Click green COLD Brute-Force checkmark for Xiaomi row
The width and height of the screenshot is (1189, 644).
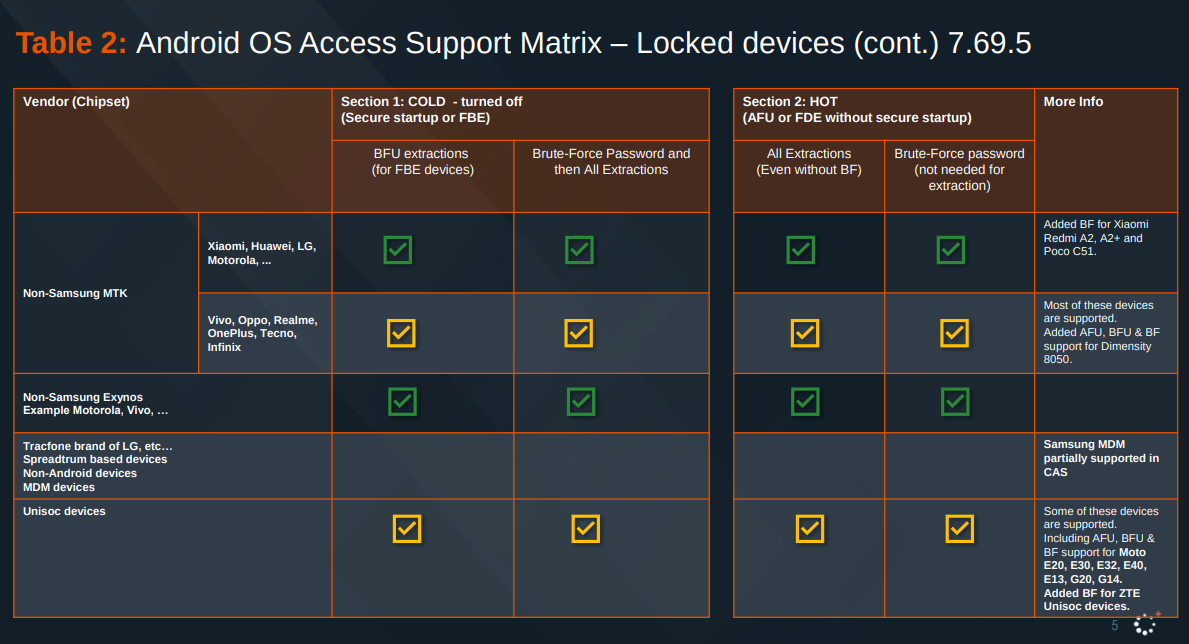[x=579, y=249]
